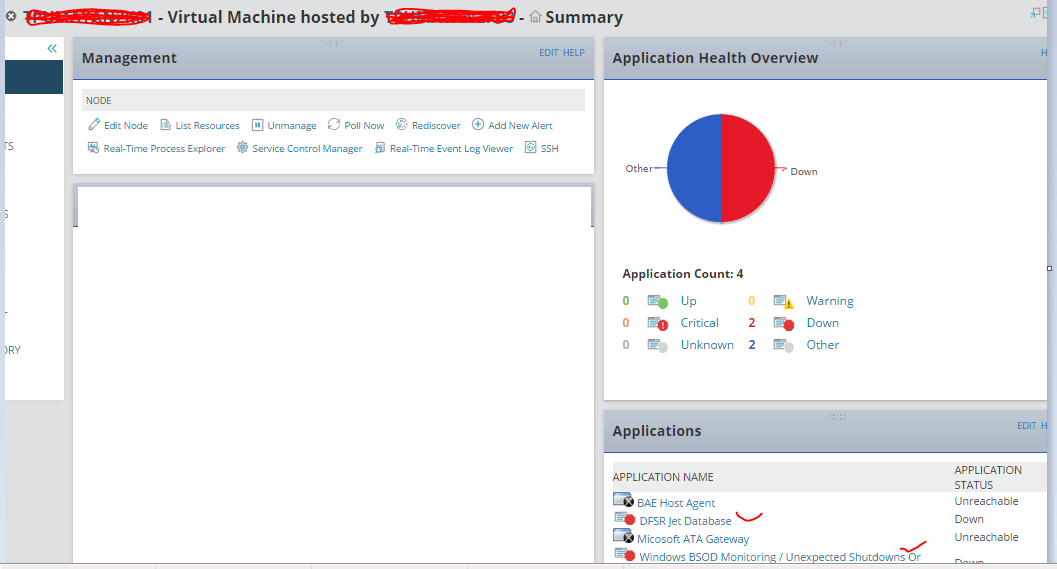The width and height of the screenshot is (1057, 569).
Task: Click the BAE Host Agent application icon
Action: pyautogui.click(x=624, y=500)
